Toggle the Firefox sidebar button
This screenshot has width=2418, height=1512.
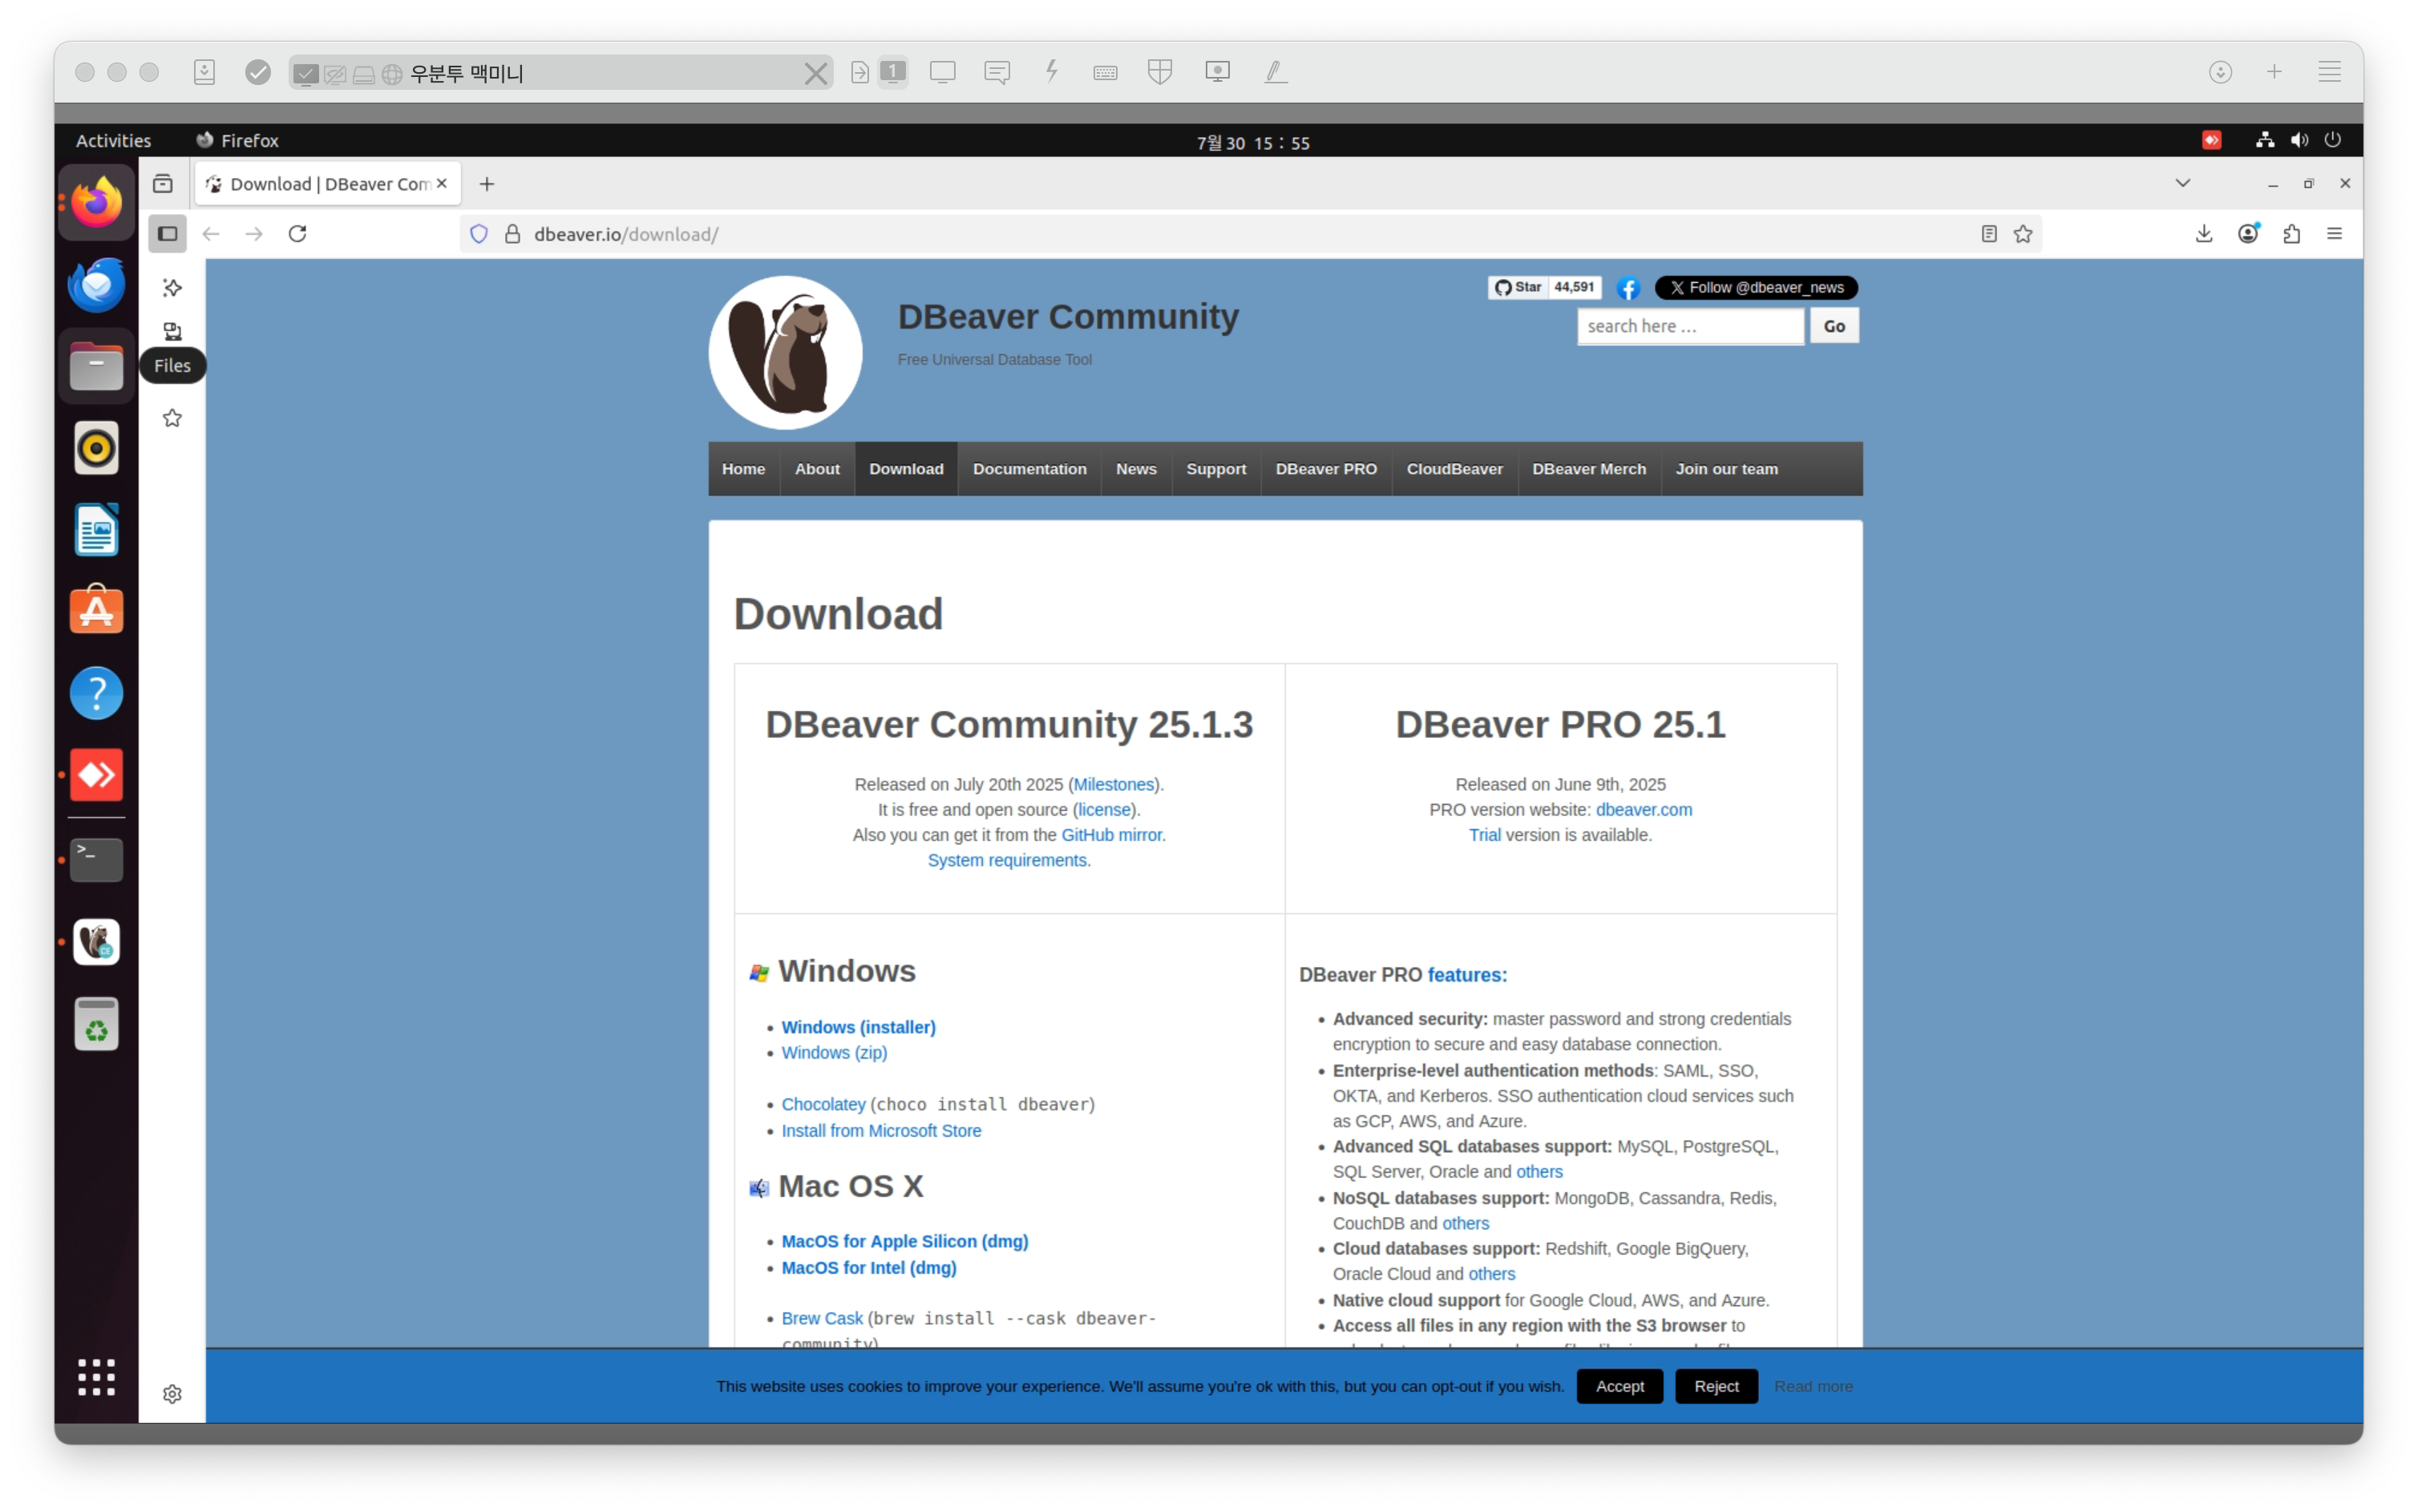click(168, 234)
